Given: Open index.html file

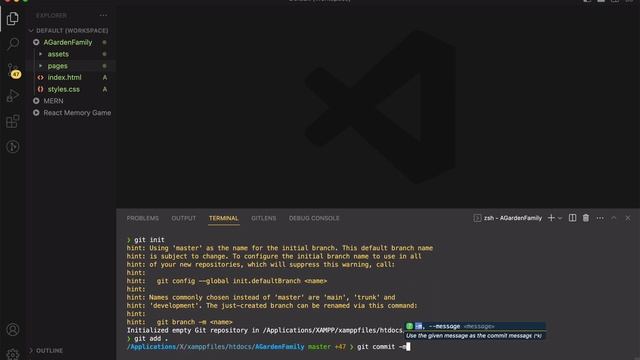Looking at the screenshot, I should pyautogui.click(x=64, y=77).
